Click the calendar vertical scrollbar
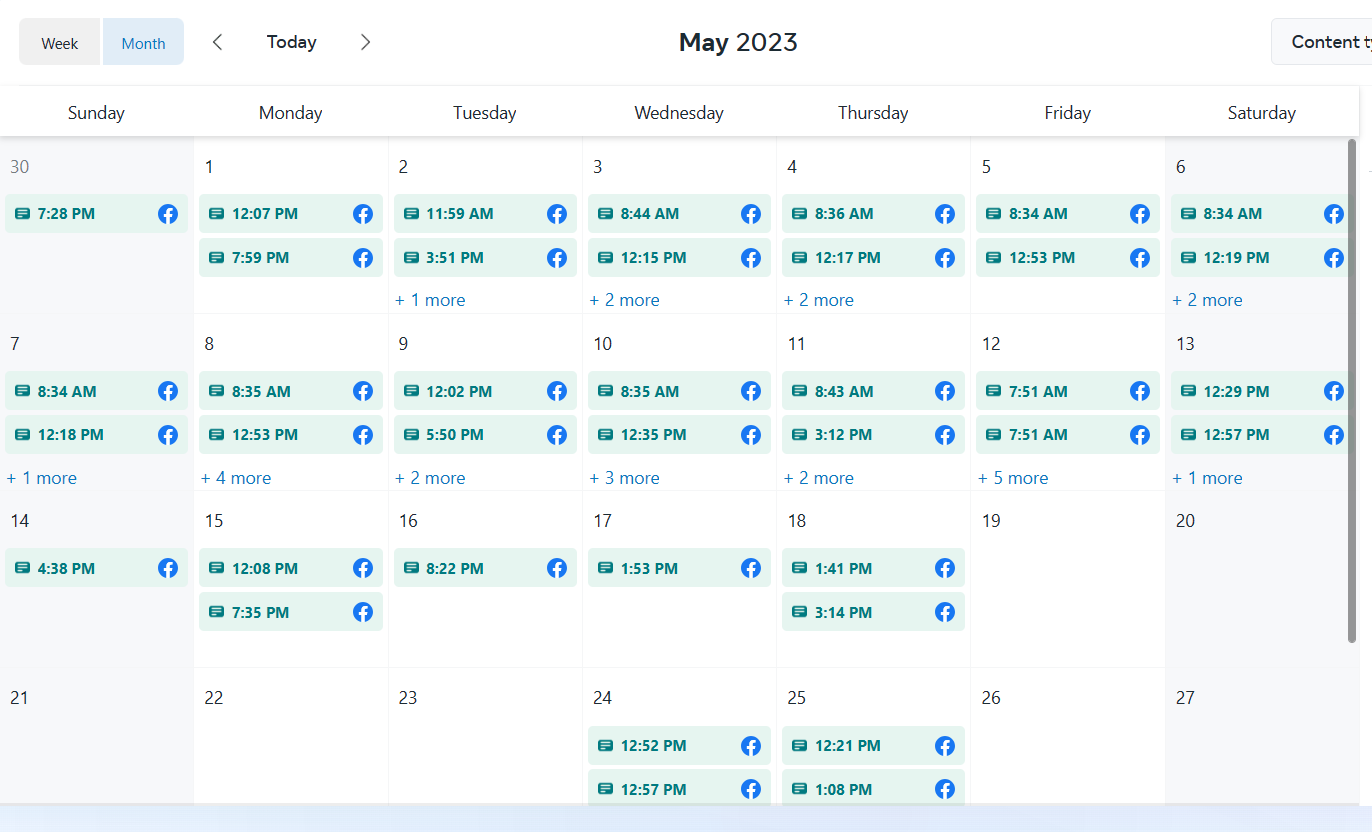The height and width of the screenshot is (832, 1372). [x=1352, y=390]
